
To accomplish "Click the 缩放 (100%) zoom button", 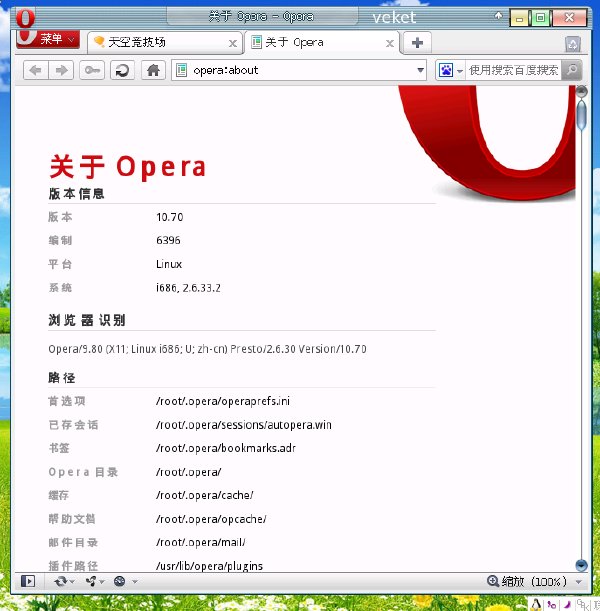I will tap(527, 581).
